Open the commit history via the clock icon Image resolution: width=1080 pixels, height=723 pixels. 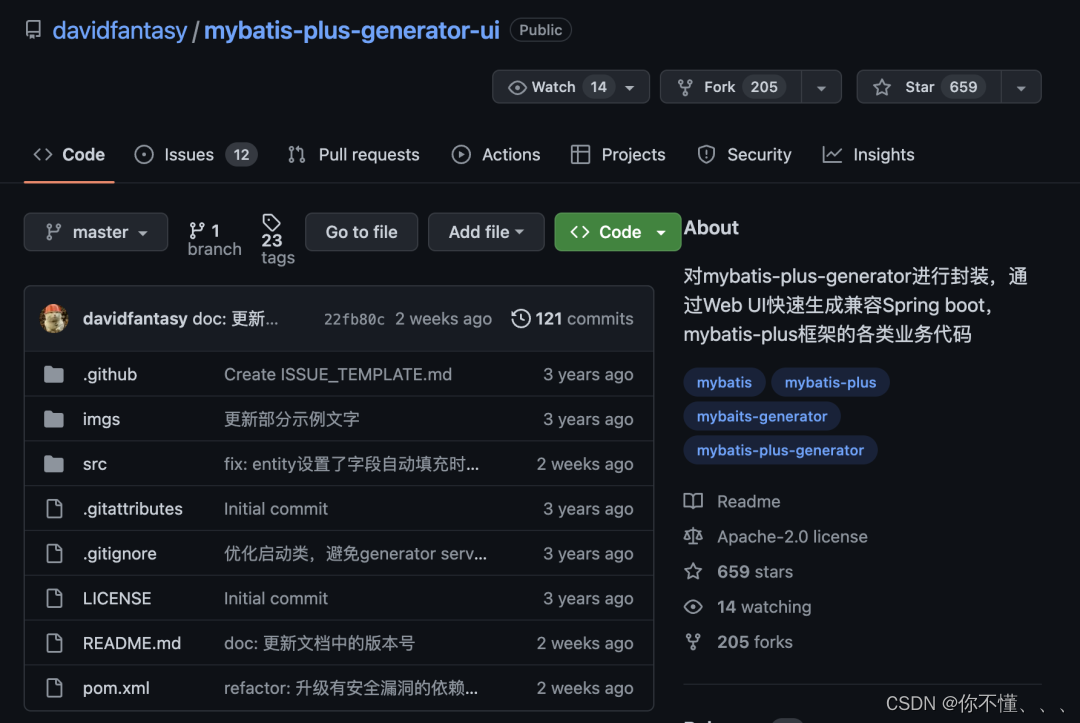coord(520,318)
